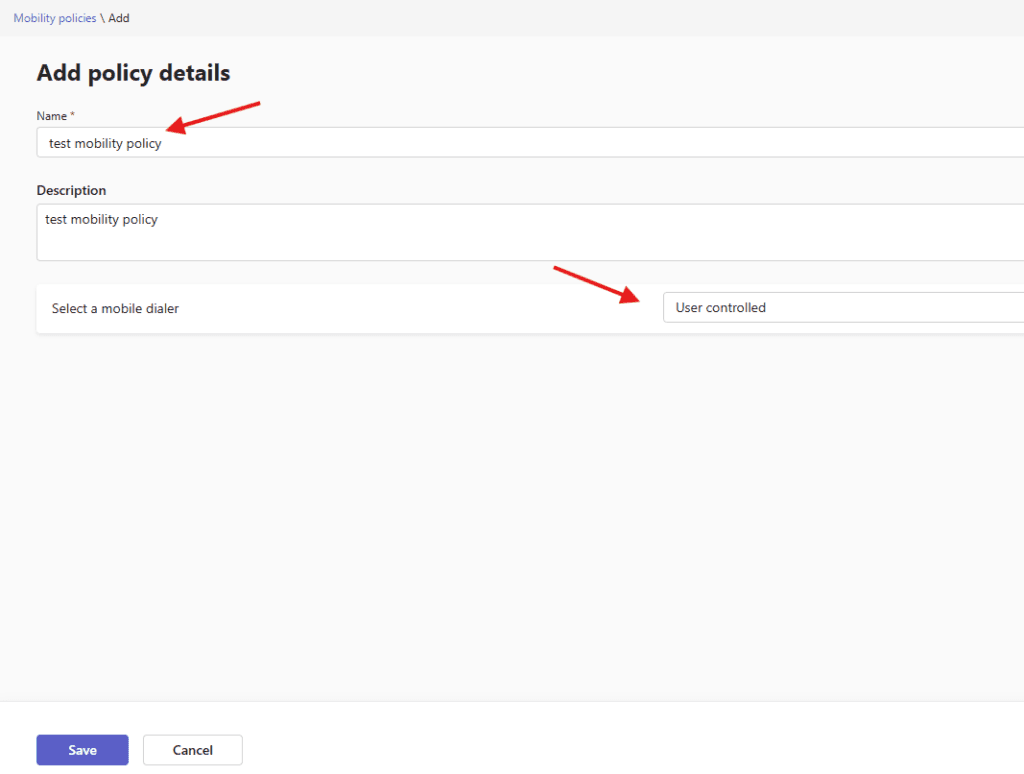The height and width of the screenshot is (774, 1024).
Task: Click the red arrow pointing at Name field
Action: pos(213,114)
